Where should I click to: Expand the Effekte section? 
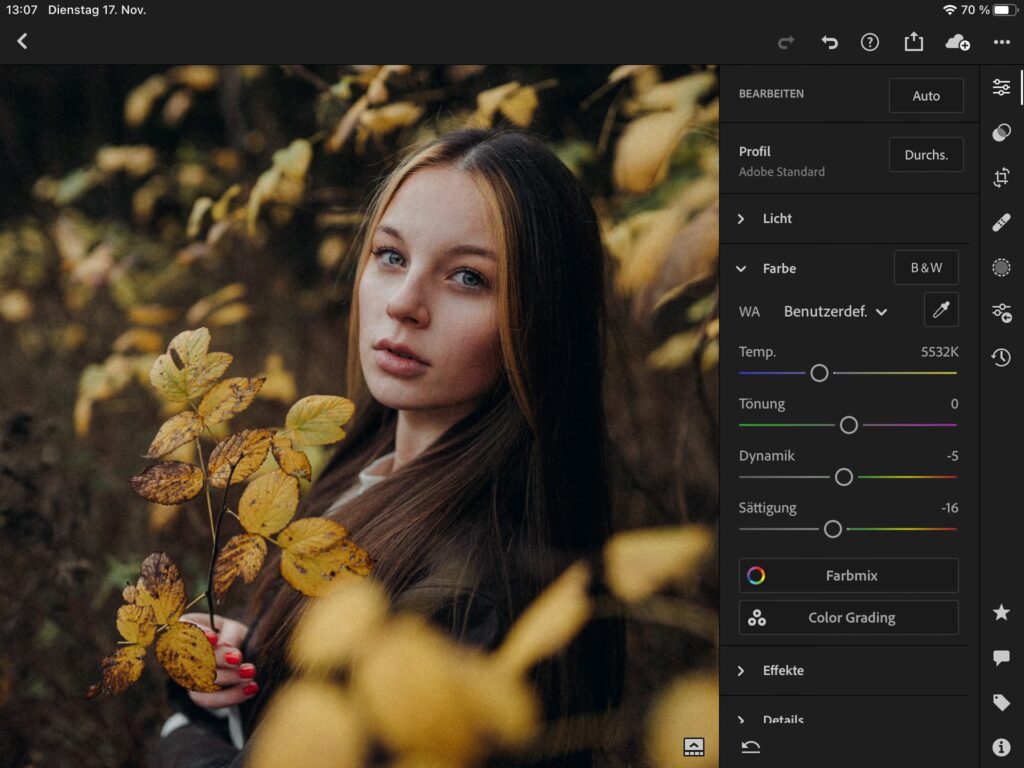click(x=783, y=670)
